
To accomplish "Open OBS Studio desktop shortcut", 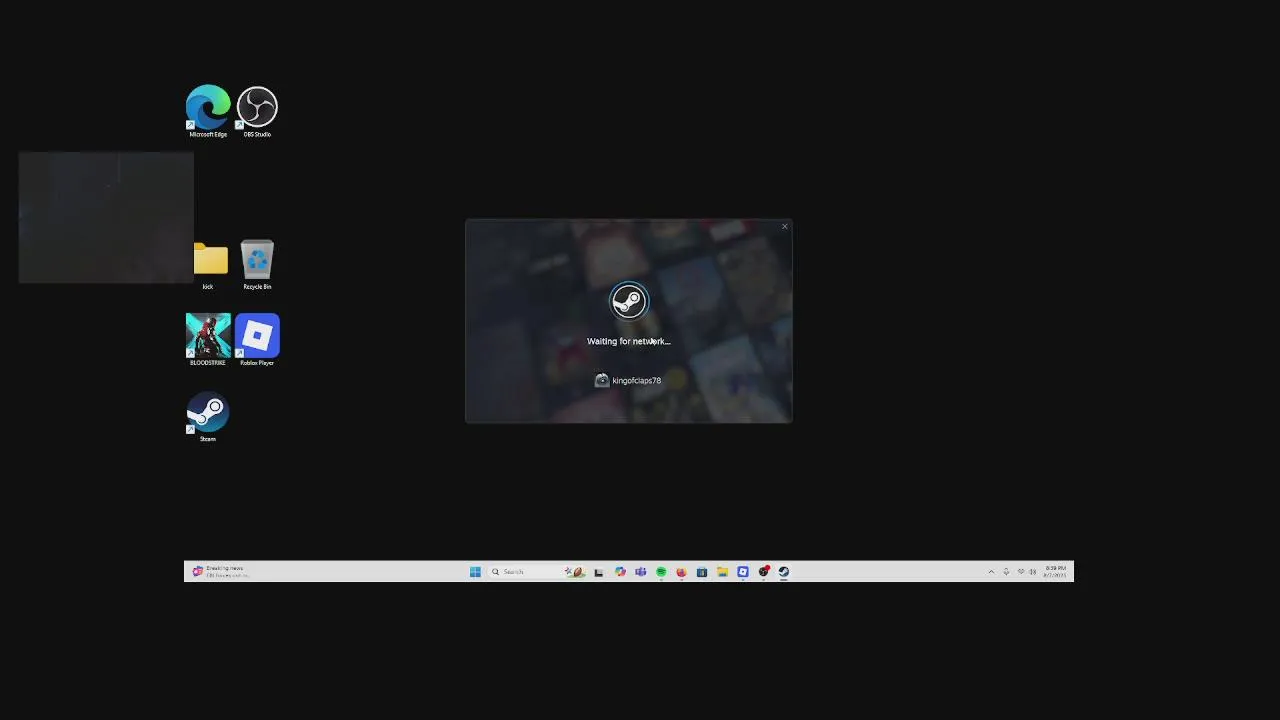I will point(257,111).
